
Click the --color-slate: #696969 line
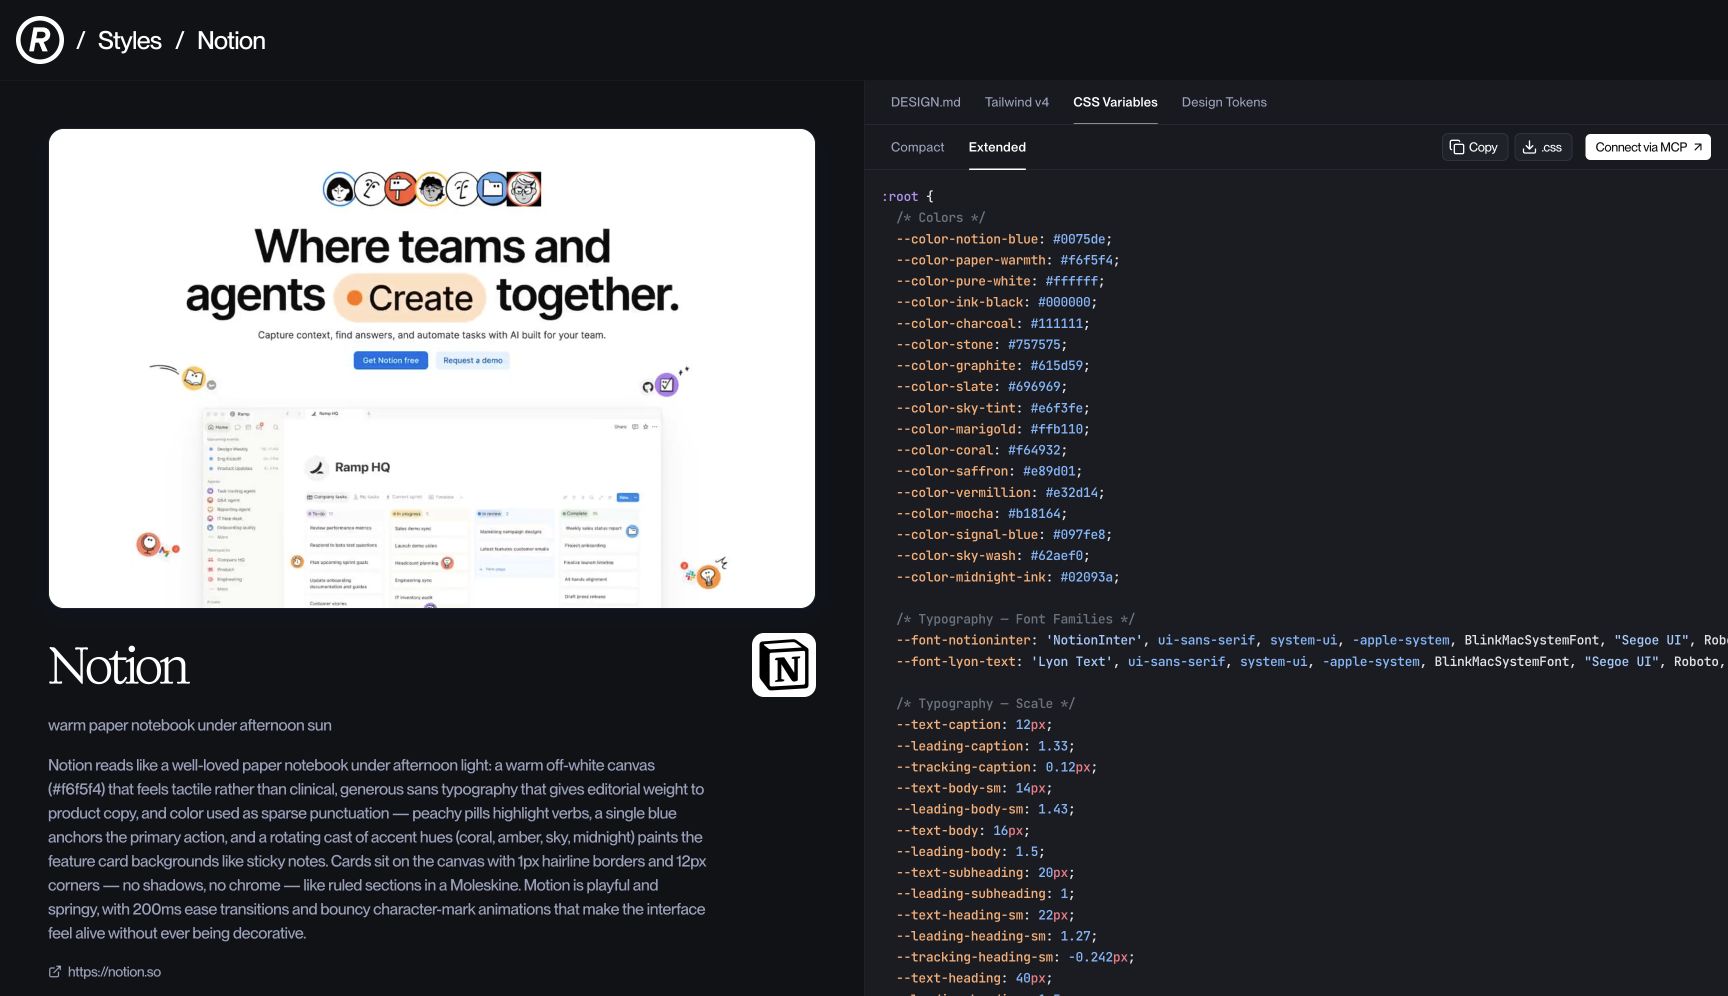point(982,387)
